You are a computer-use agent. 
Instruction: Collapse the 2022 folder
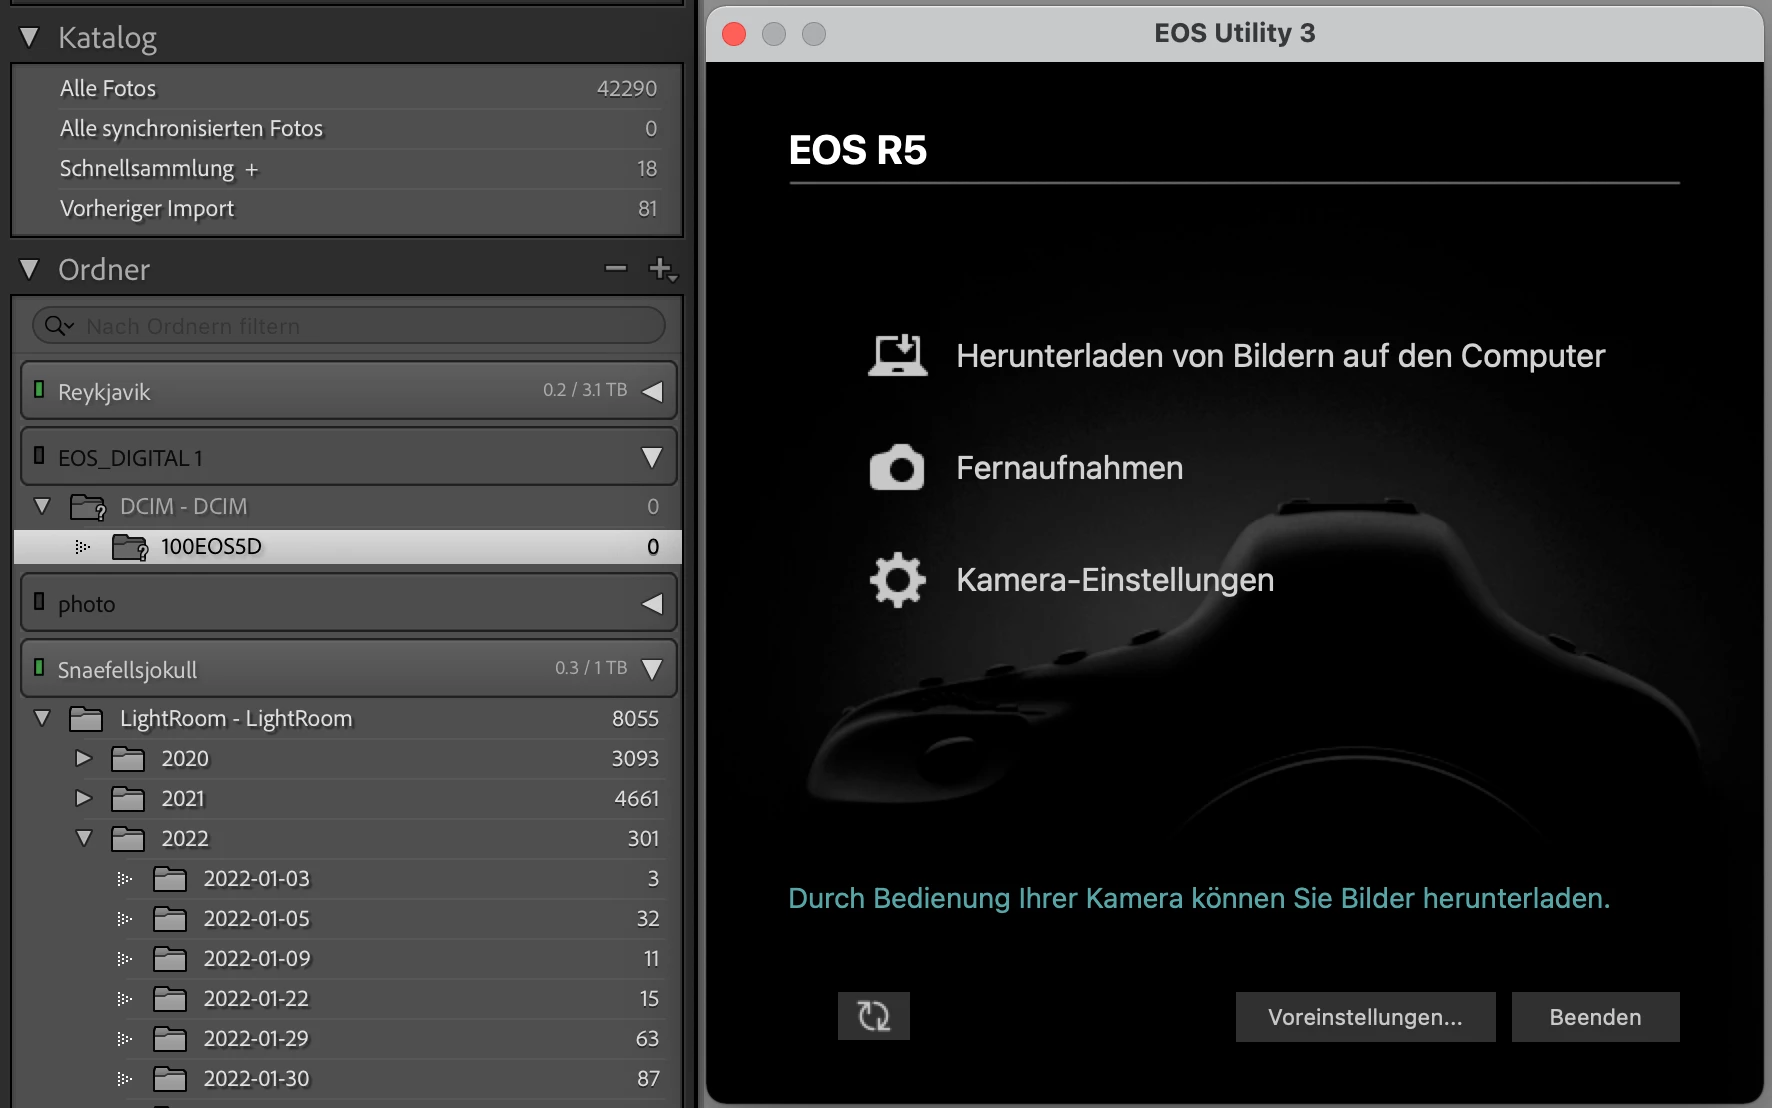(84, 838)
